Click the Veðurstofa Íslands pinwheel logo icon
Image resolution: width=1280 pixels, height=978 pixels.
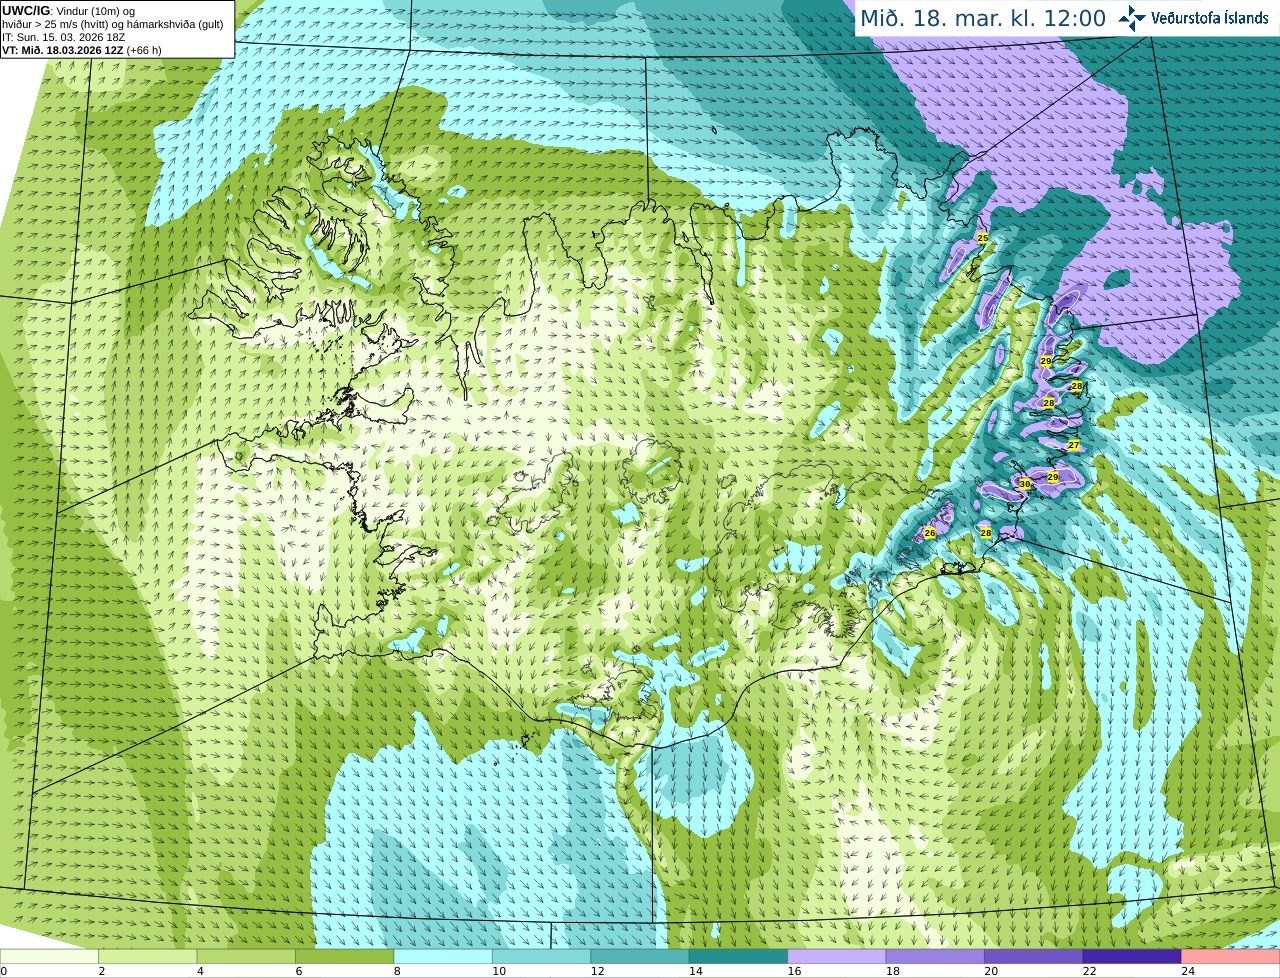1132,18
